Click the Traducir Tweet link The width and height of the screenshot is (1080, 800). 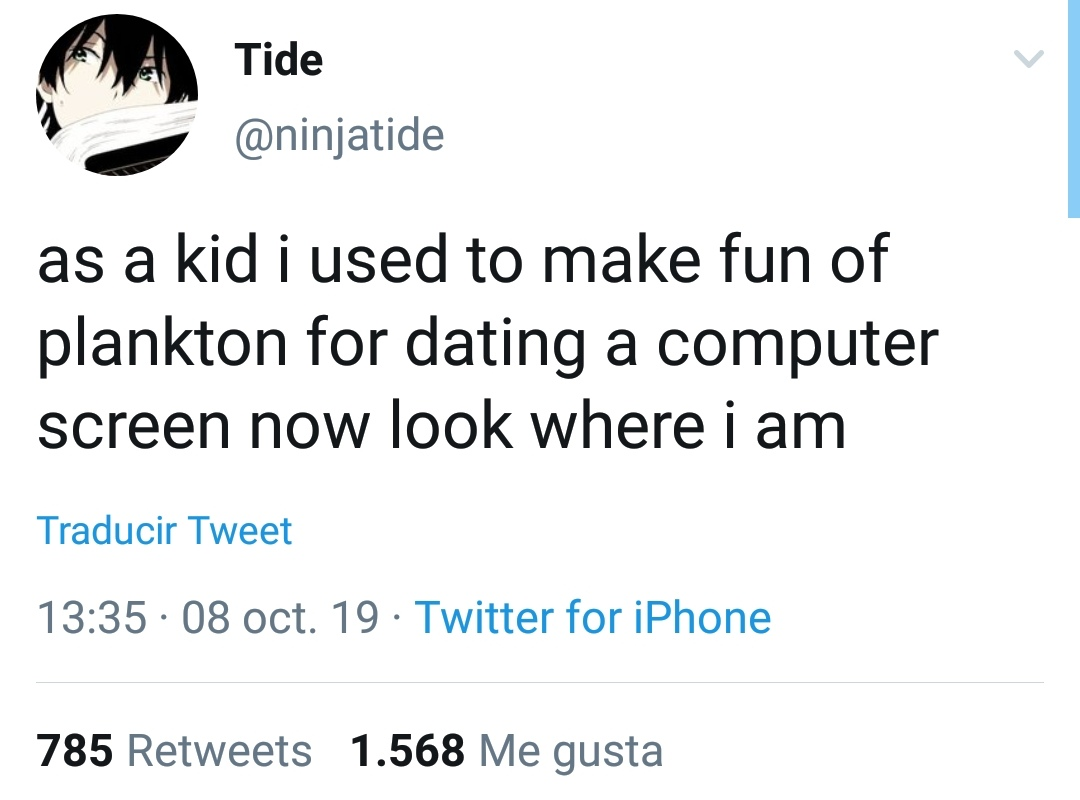point(165,530)
